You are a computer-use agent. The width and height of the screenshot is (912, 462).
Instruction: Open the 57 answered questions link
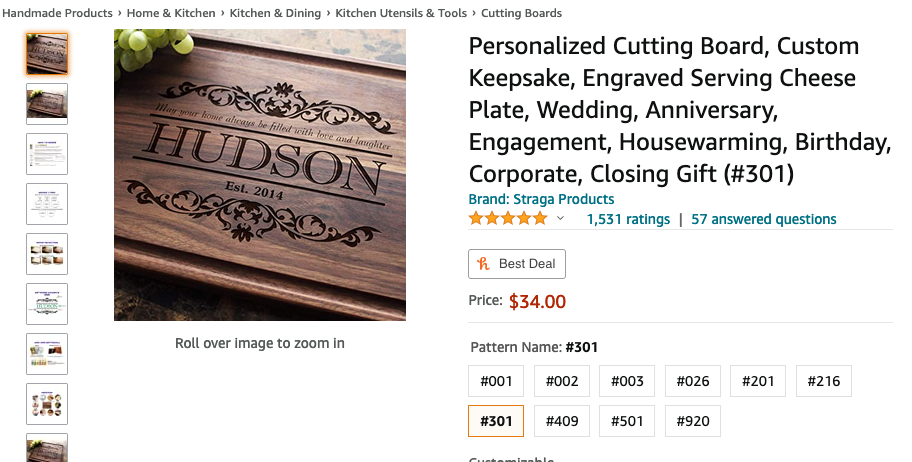point(764,219)
